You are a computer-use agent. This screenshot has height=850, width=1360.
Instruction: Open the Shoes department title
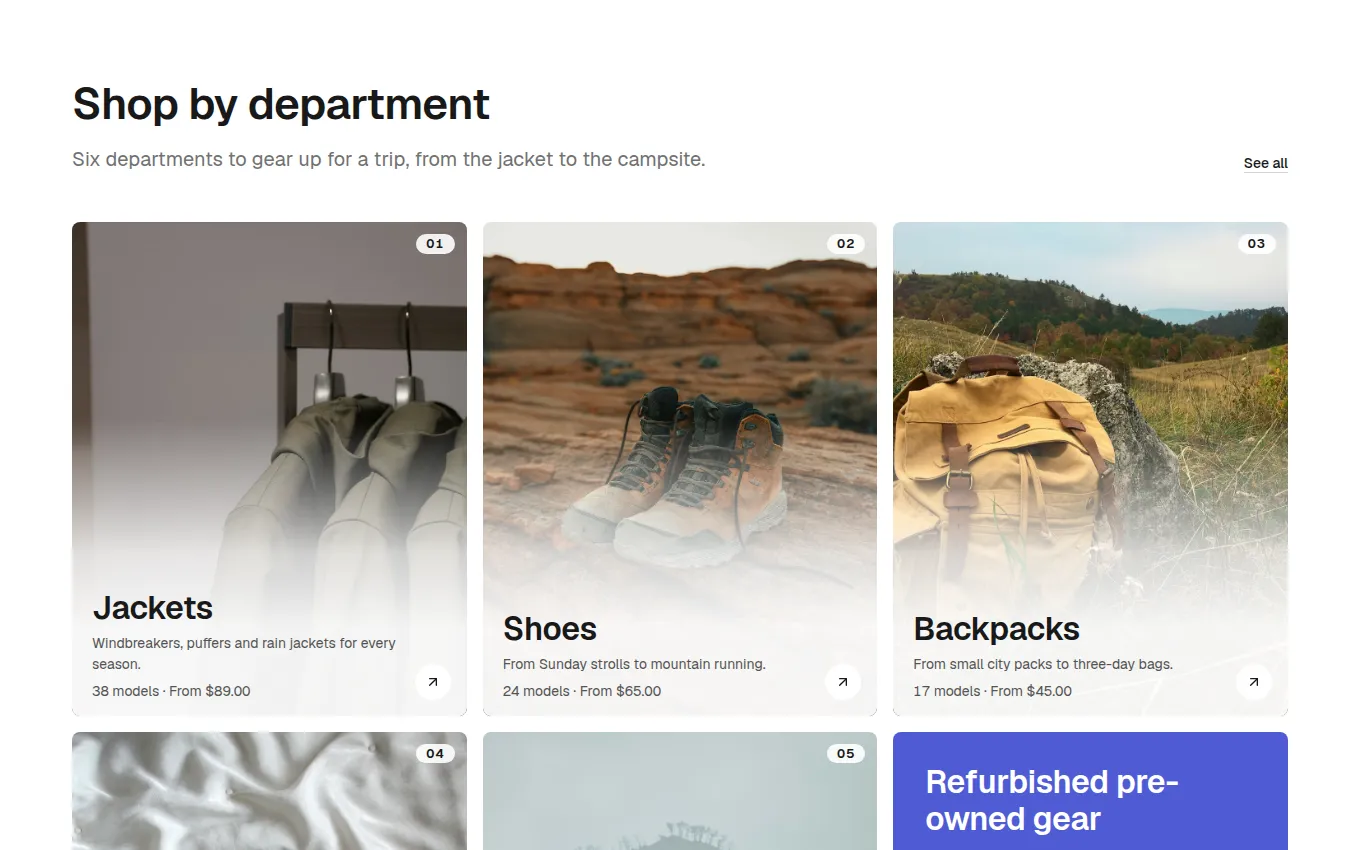550,629
